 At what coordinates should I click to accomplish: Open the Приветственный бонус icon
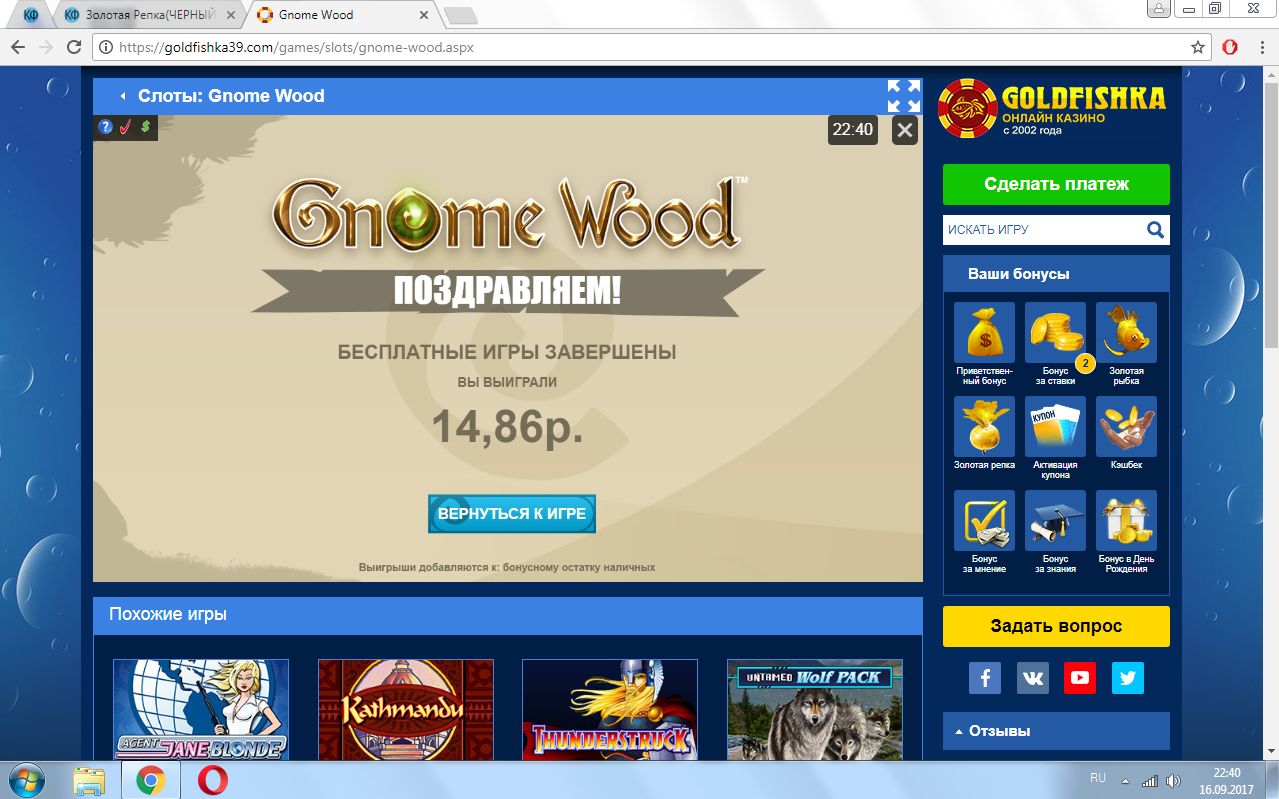coord(984,333)
